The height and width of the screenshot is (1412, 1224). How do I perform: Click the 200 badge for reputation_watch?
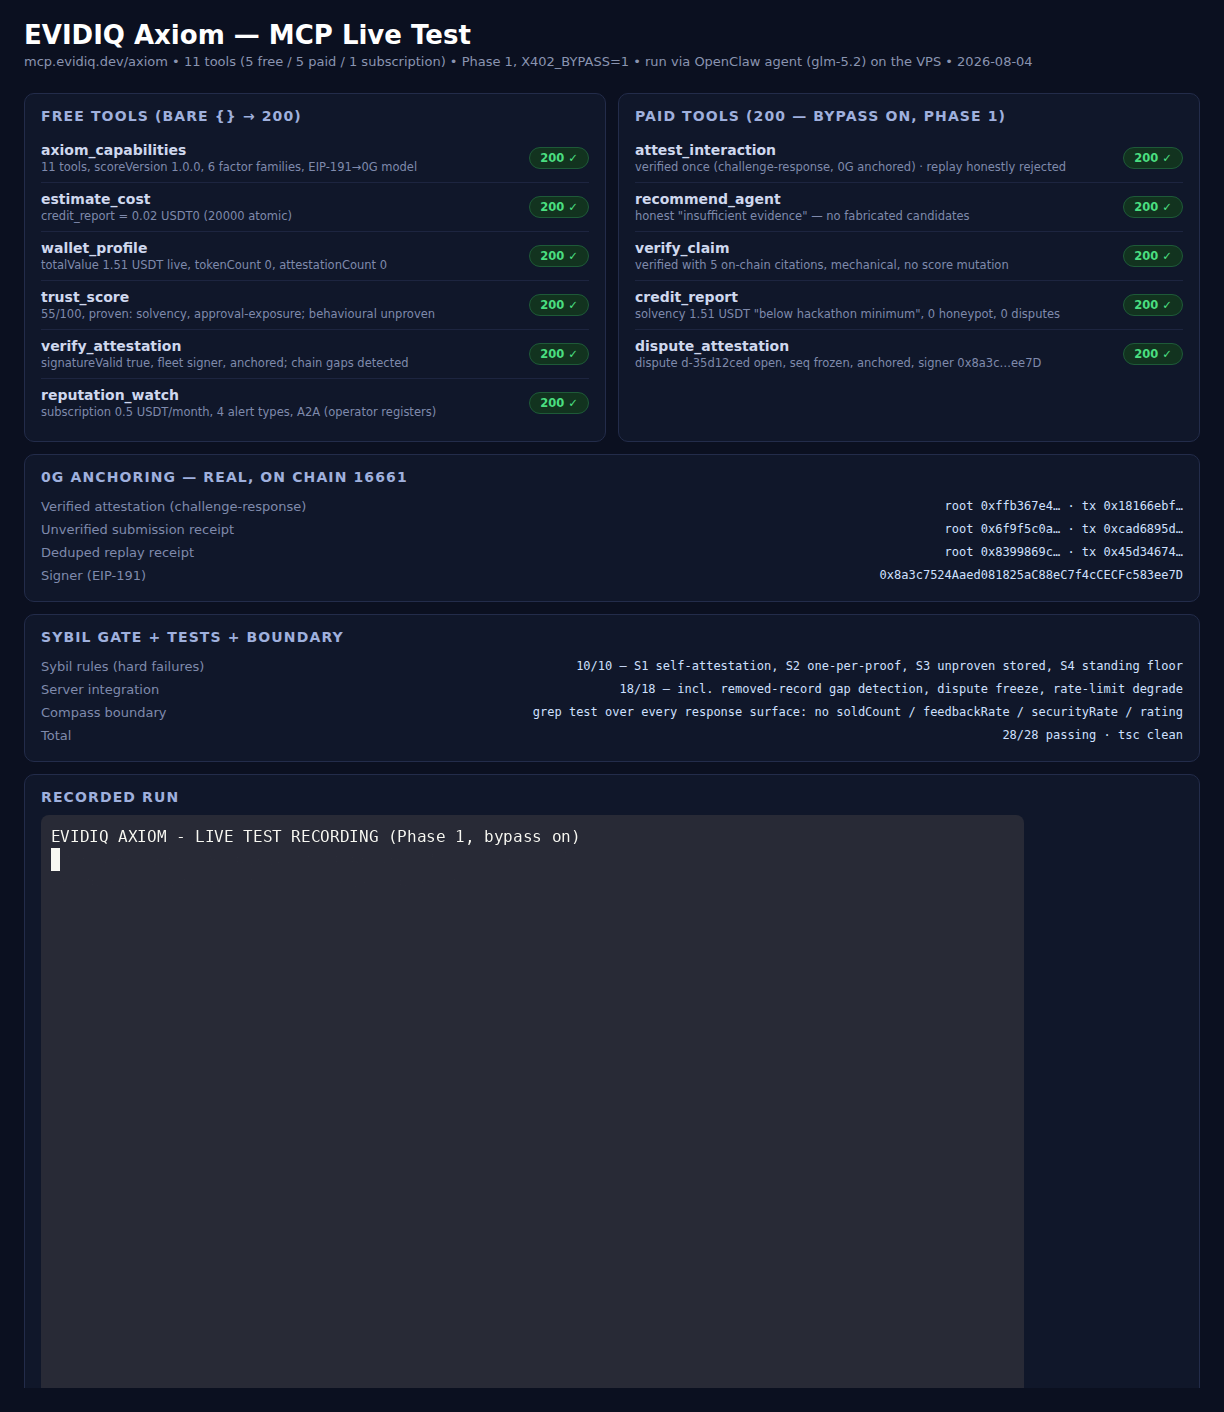[558, 403]
